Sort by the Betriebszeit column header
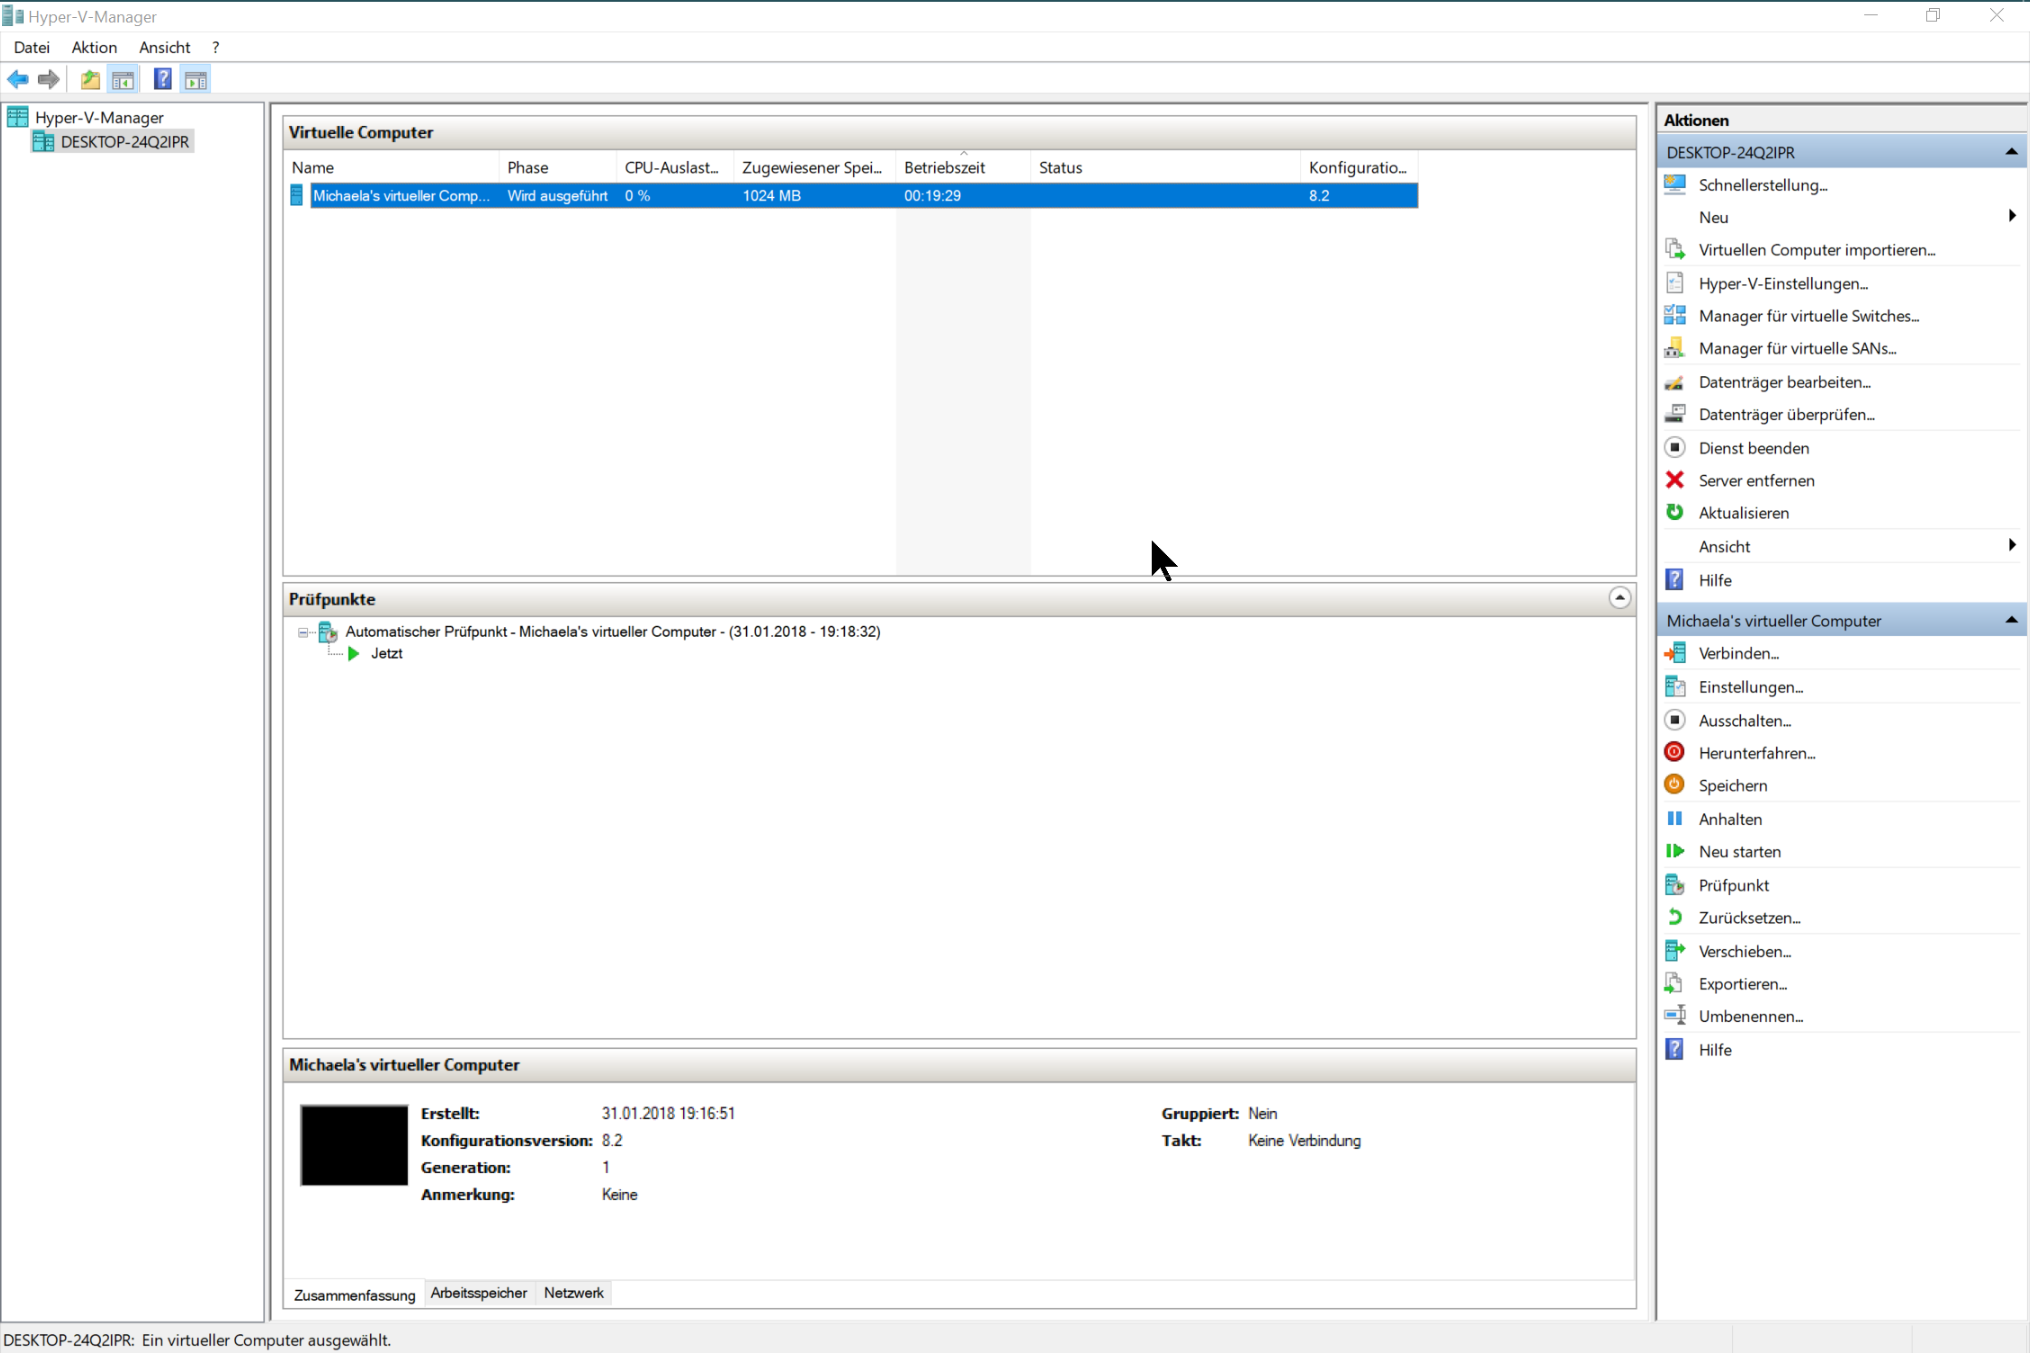Viewport: 2030px width, 1353px height. (963, 167)
